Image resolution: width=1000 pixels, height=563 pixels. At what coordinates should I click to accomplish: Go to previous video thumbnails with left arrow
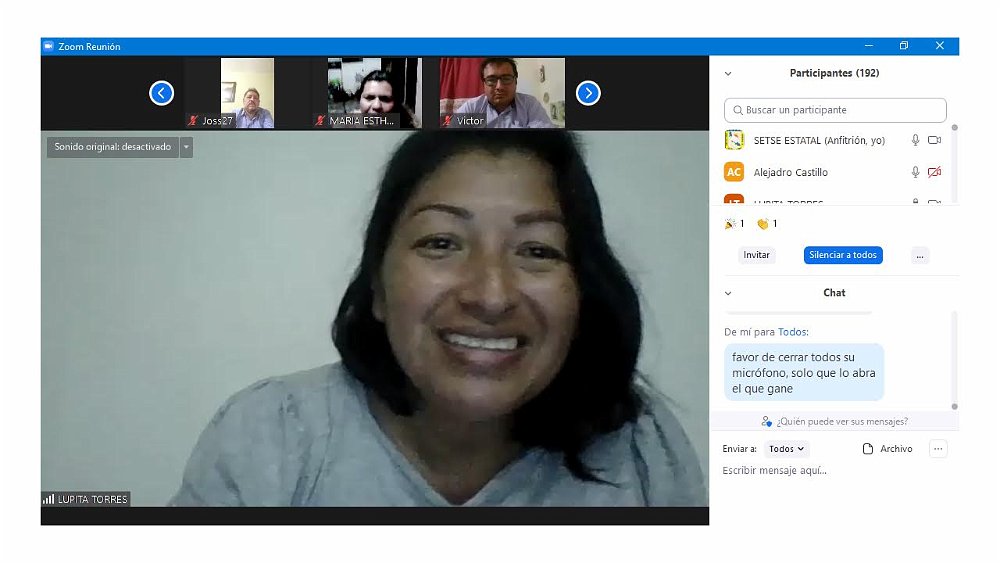(x=161, y=93)
